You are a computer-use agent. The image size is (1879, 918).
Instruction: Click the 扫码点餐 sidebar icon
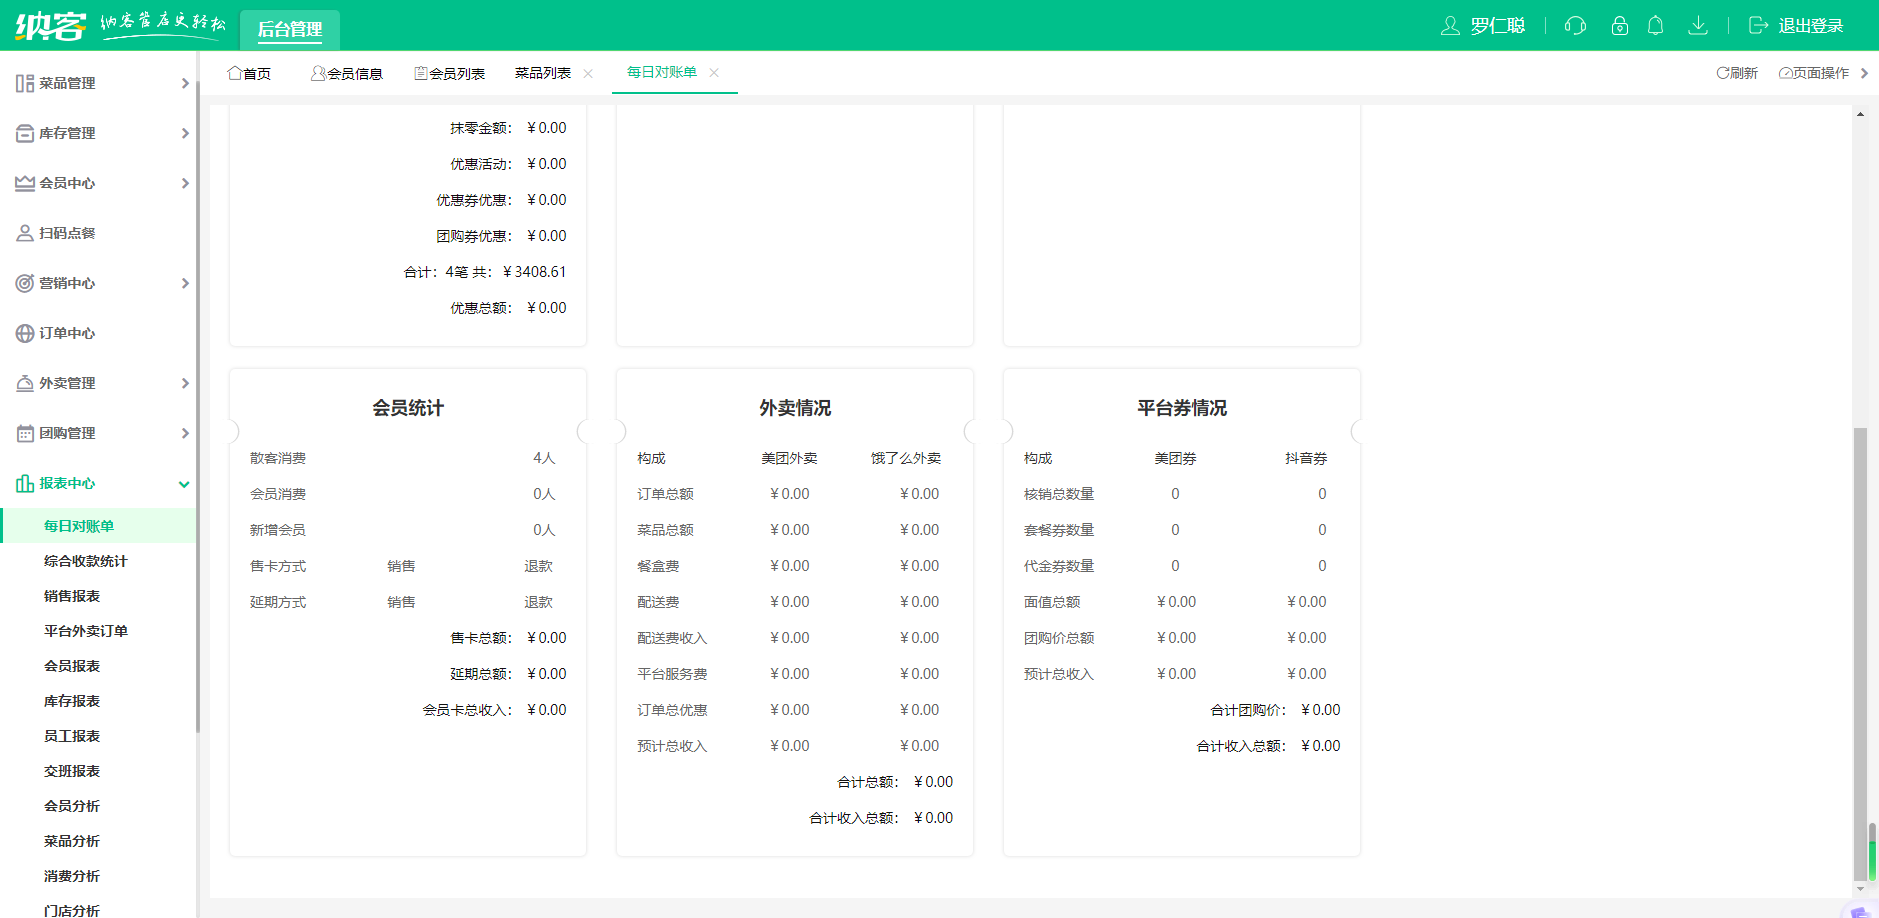pyautogui.click(x=25, y=233)
